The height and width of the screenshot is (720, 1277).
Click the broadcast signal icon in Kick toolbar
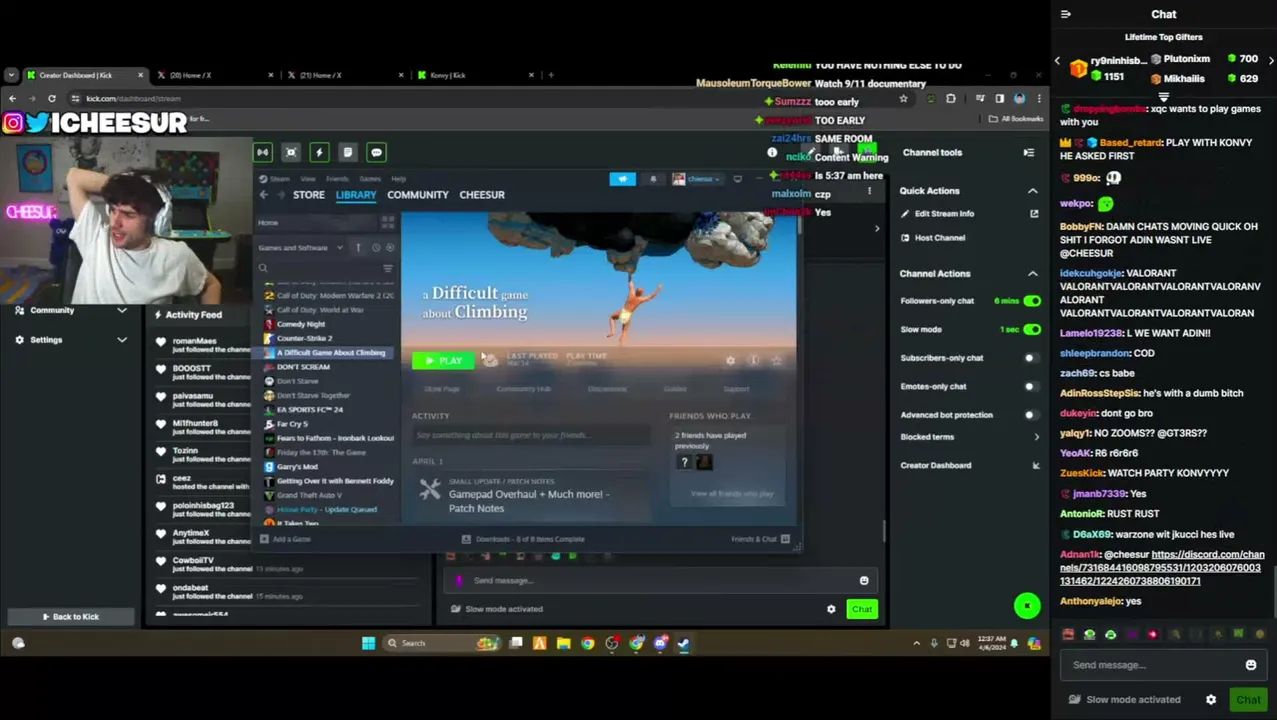(263, 152)
